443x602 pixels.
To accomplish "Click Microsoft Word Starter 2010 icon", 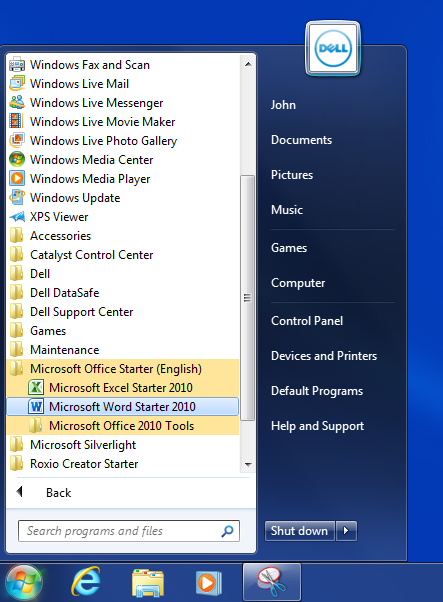I will (36, 407).
